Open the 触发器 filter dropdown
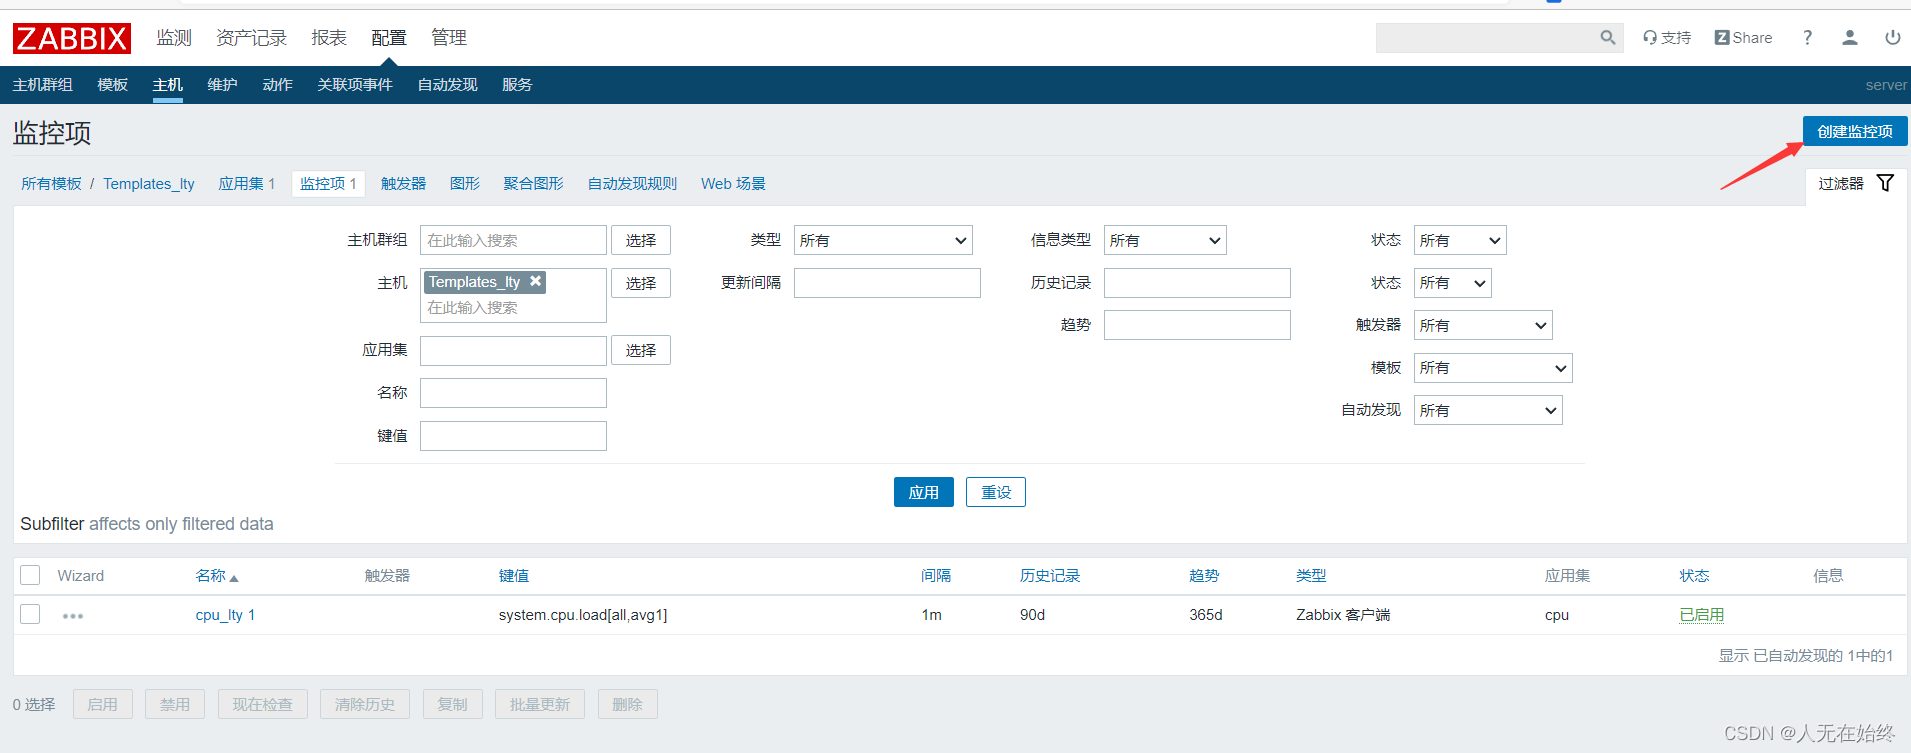 (1483, 325)
